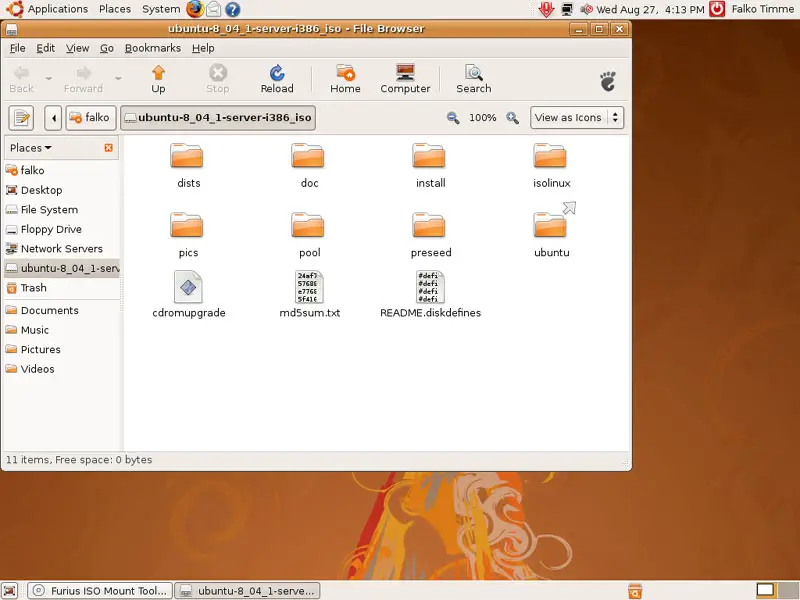Click the Show Desktop panel button
Viewport: 800px width, 600px height.
pos(9,591)
